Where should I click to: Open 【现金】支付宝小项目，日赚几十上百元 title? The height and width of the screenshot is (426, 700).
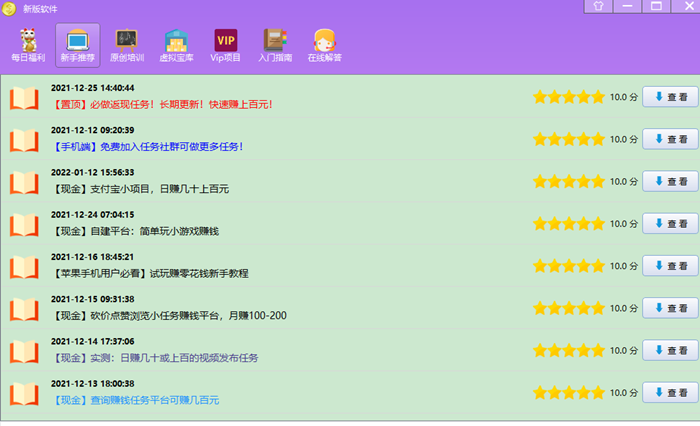(x=140, y=189)
